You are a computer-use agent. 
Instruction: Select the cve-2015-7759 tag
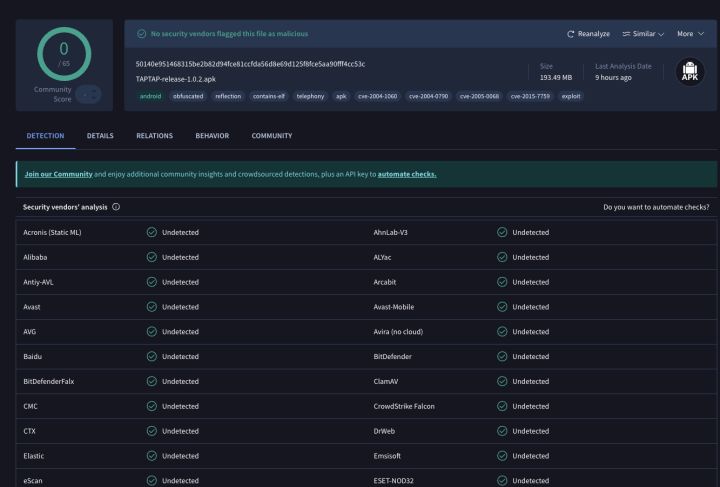point(530,96)
